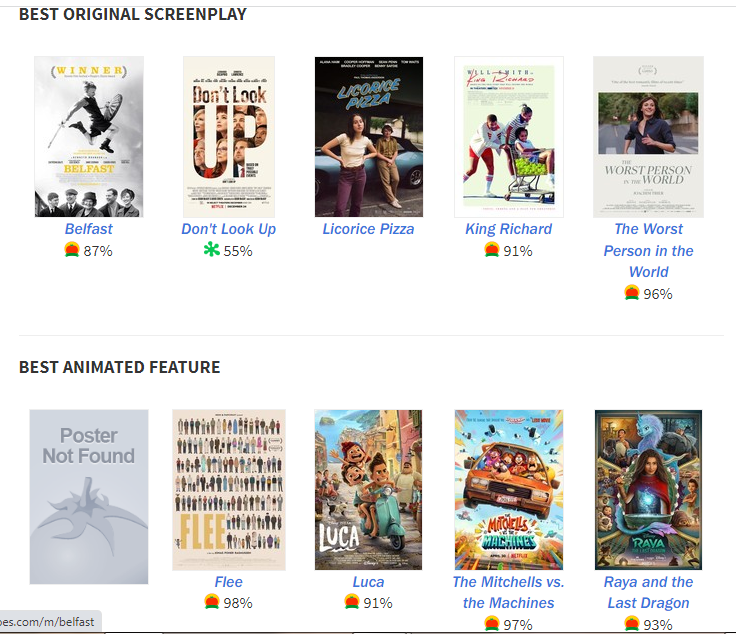The width and height of the screenshot is (736, 634).
Task: Open Raya and the Last Dragon poster
Action: tap(648, 490)
